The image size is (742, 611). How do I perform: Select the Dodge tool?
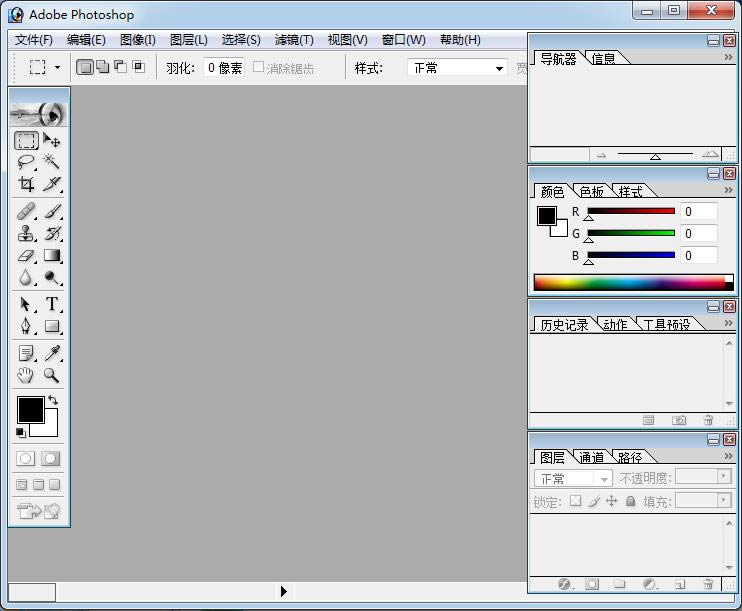click(x=52, y=278)
